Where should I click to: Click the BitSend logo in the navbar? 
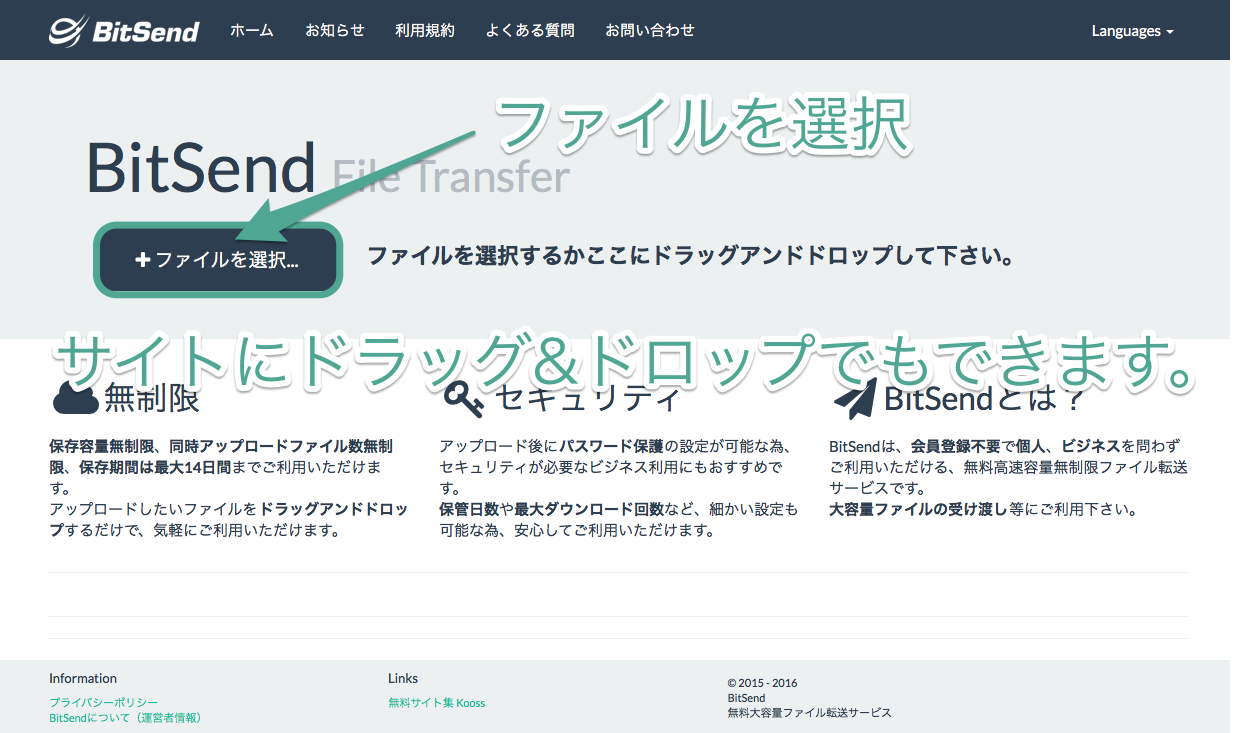[x=124, y=31]
